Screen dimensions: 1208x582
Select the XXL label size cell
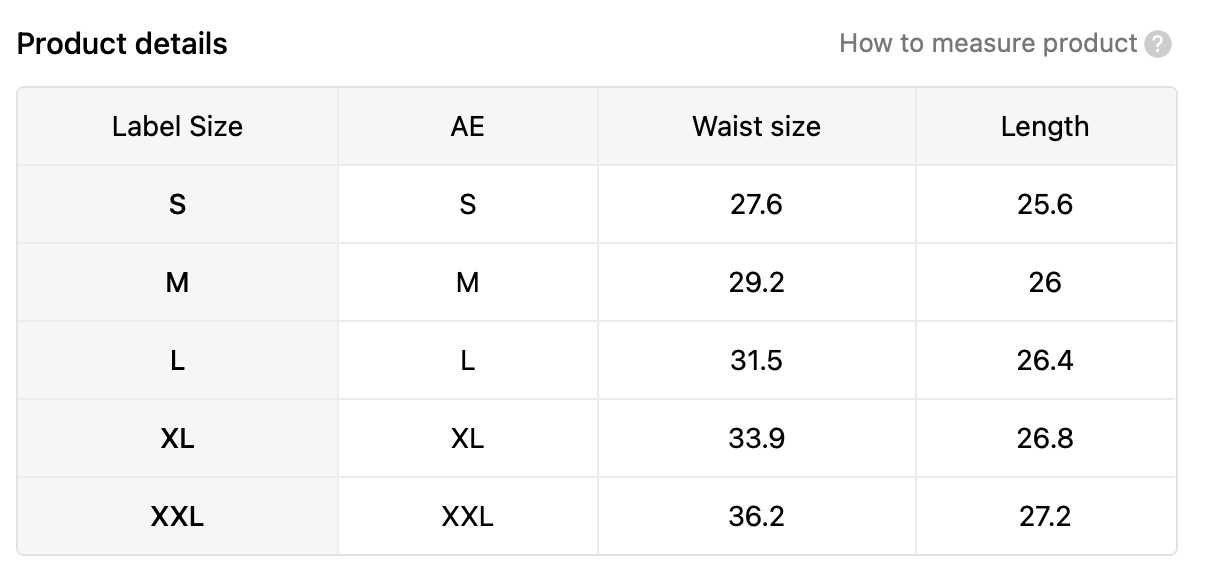pyautogui.click(x=177, y=516)
